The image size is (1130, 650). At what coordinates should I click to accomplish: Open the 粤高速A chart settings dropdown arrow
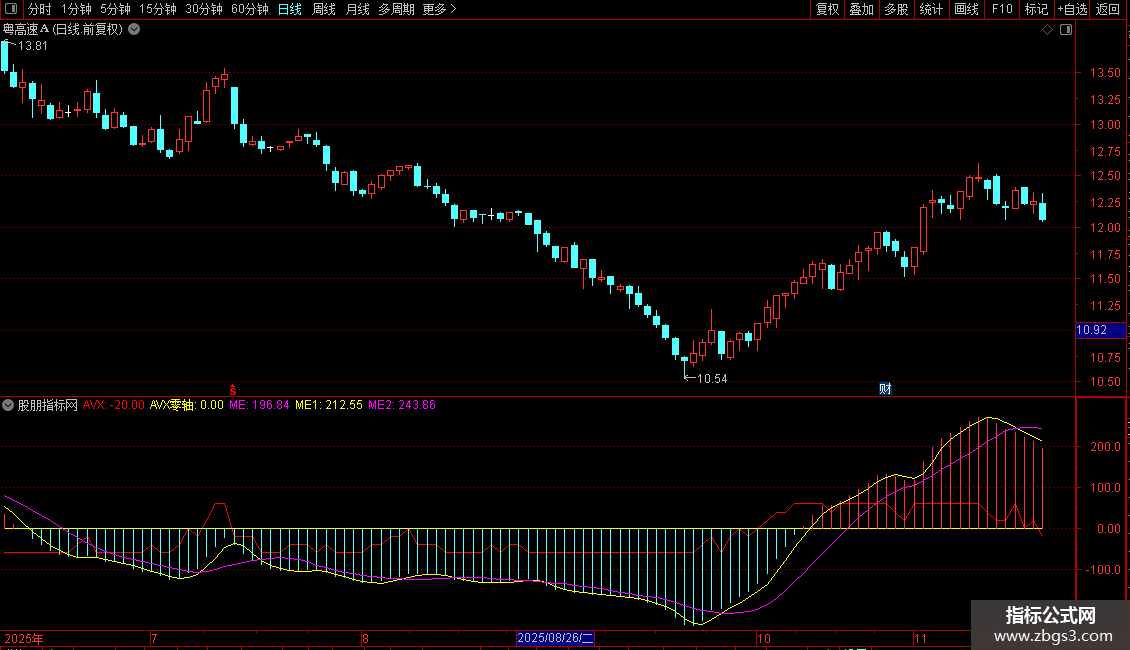[135, 30]
